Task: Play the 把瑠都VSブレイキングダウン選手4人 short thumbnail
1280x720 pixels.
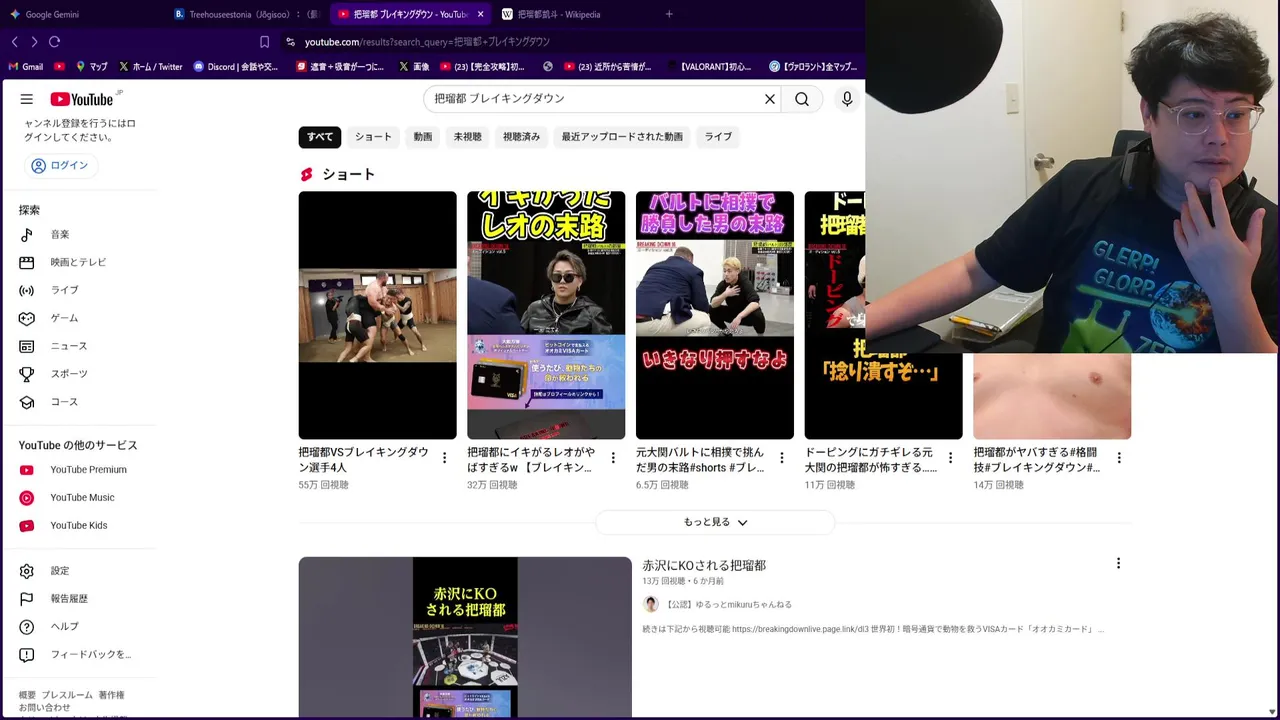Action: 377,315
